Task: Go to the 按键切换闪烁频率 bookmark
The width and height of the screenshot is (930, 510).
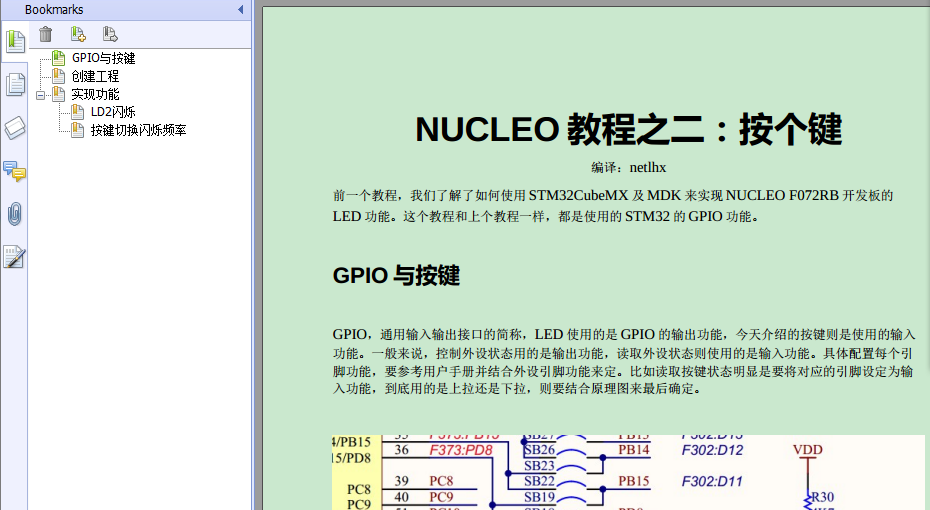Action: point(139,130)
